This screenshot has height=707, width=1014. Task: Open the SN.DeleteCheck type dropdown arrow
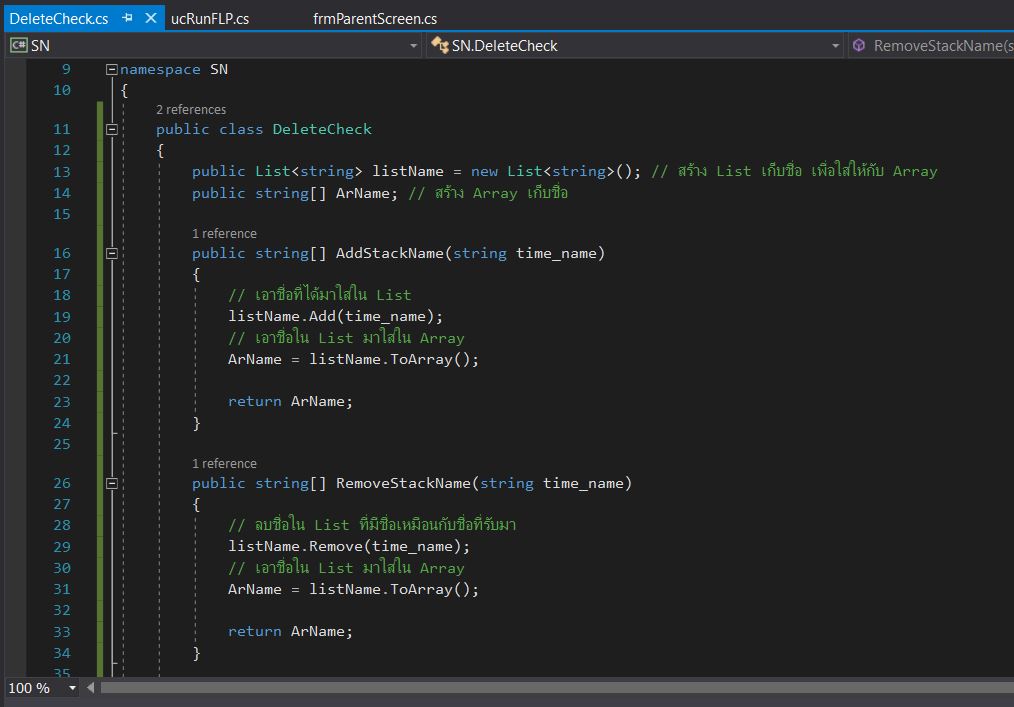pos(836,46)
